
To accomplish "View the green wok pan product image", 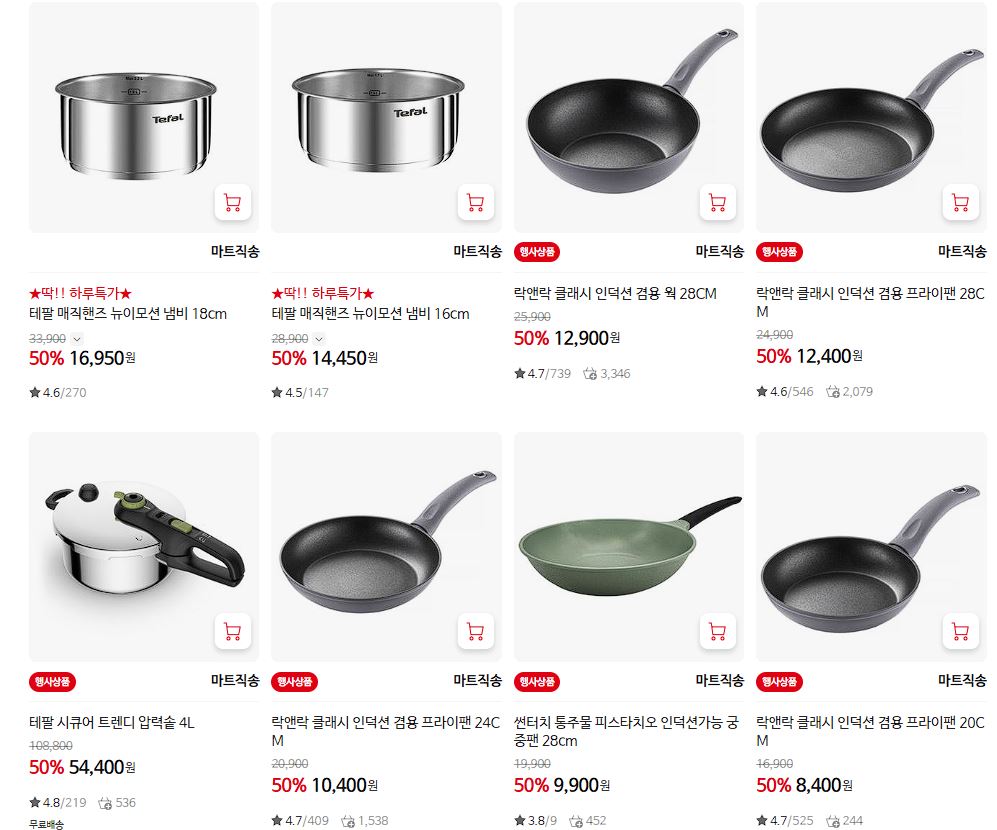I will click(x=628, y=547).
